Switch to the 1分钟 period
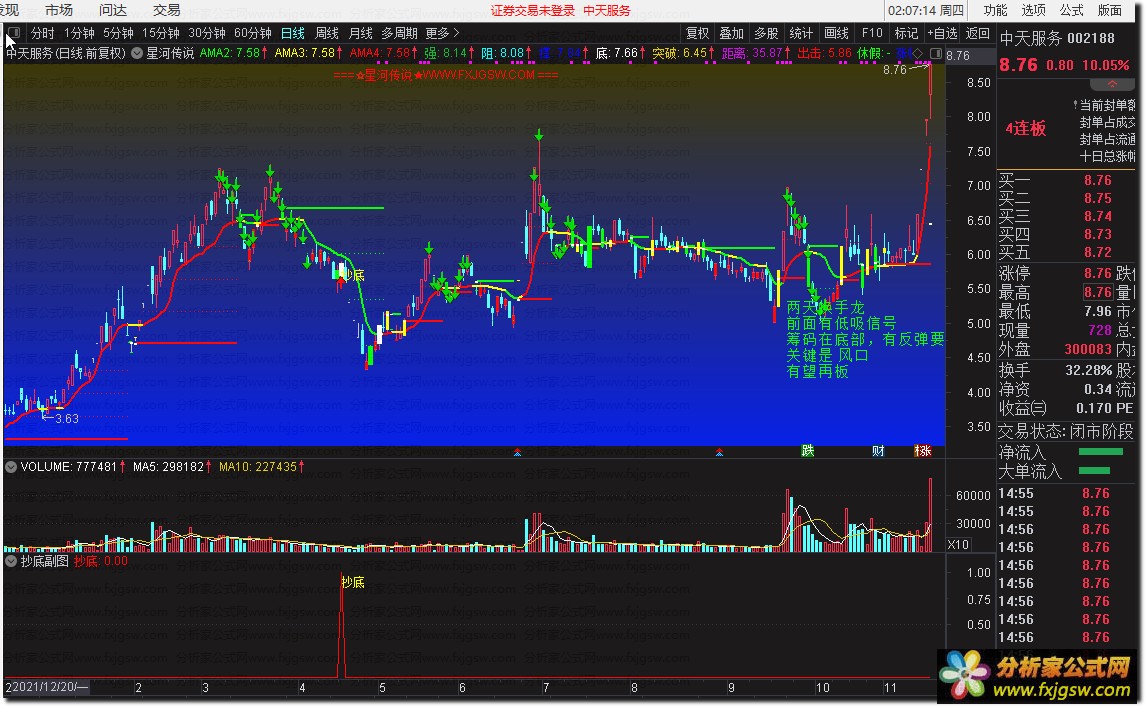The height and width of the screenshot is (707, 1147). (x=79, y=33)
